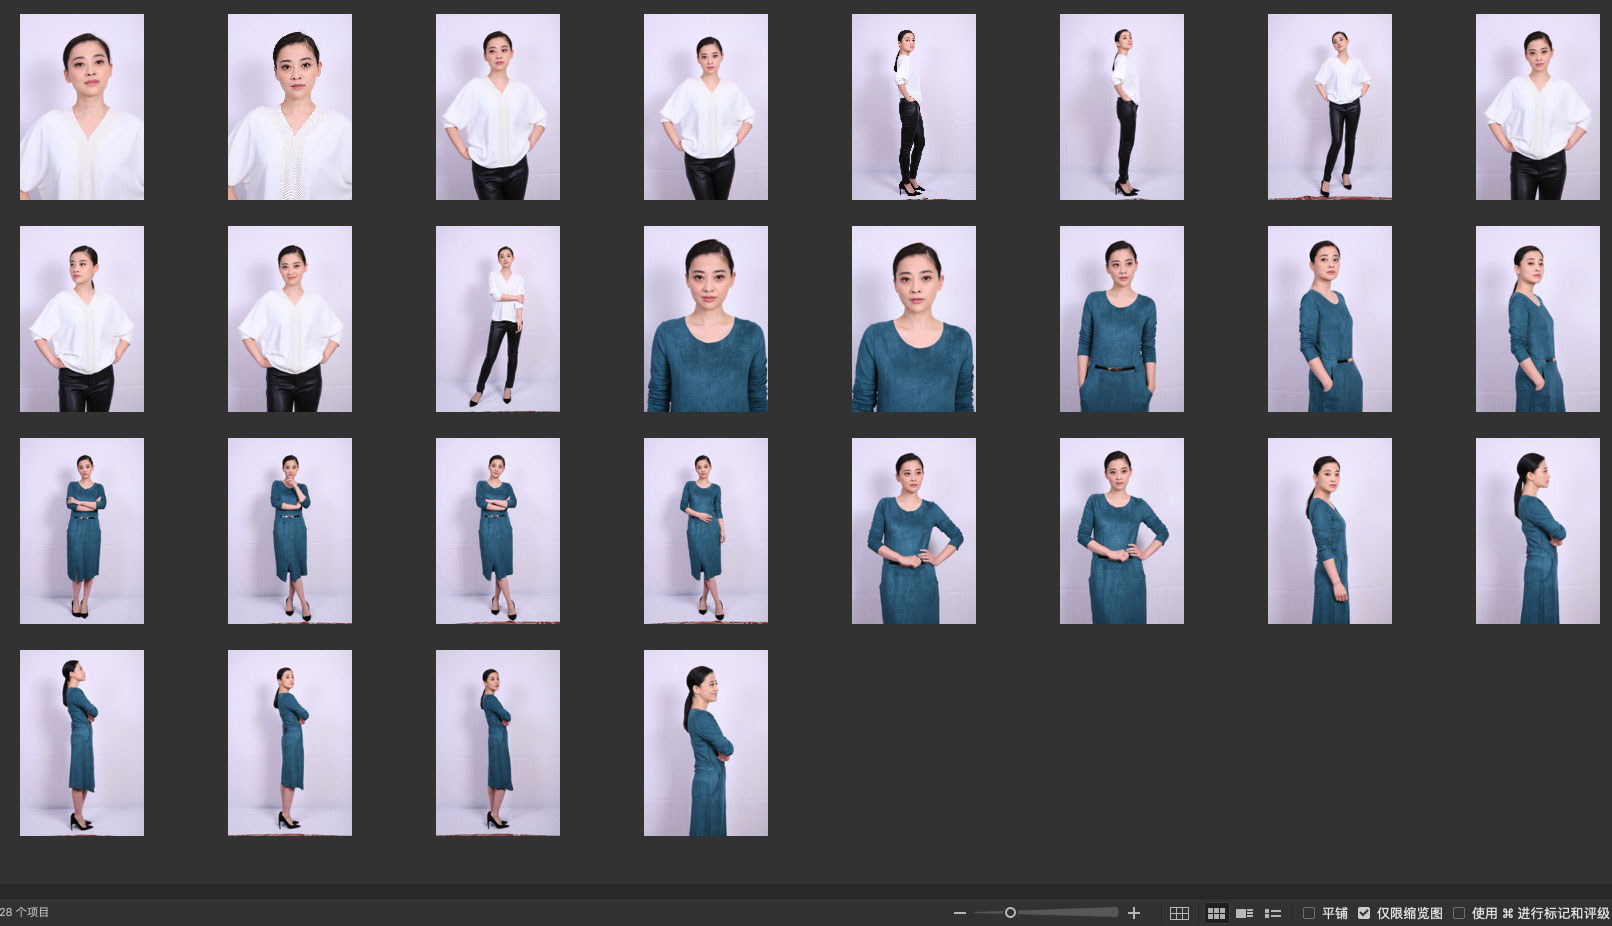Uncheck the 仅限缩览图 checkbox
The height and width of the screenshot is (926, 1612).
[1364, 913]
